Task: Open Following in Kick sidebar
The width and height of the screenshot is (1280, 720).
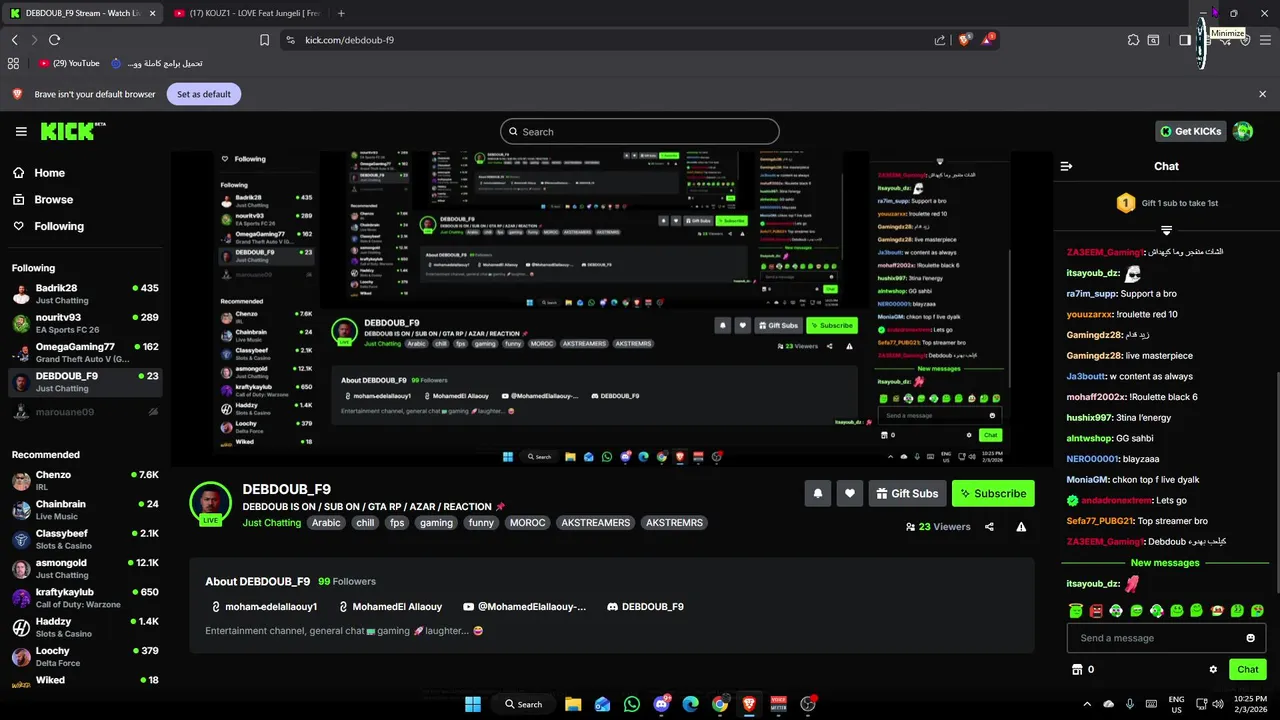Action: coord(48,226)
